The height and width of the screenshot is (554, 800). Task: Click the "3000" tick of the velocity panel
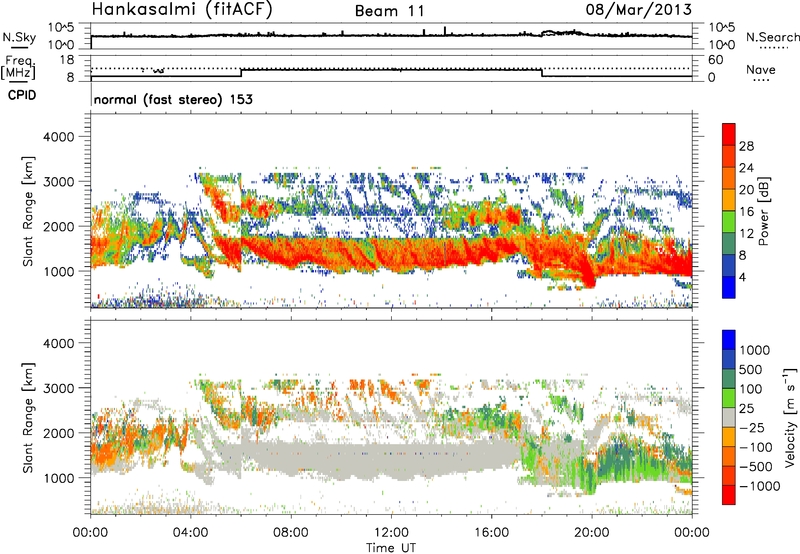(x=58, y=388)
